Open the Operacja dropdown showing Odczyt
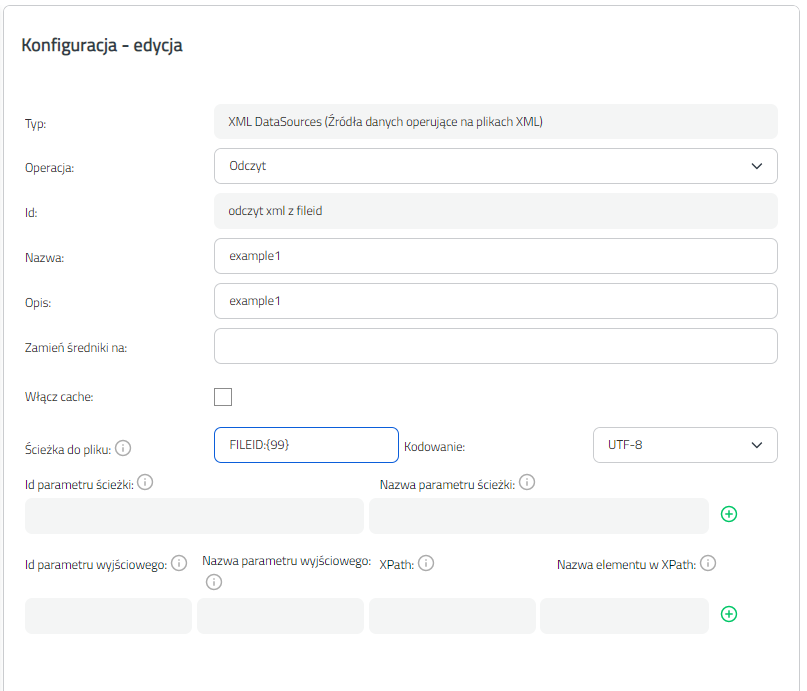This screenshot has height=691, width=807. pos(496,166)
